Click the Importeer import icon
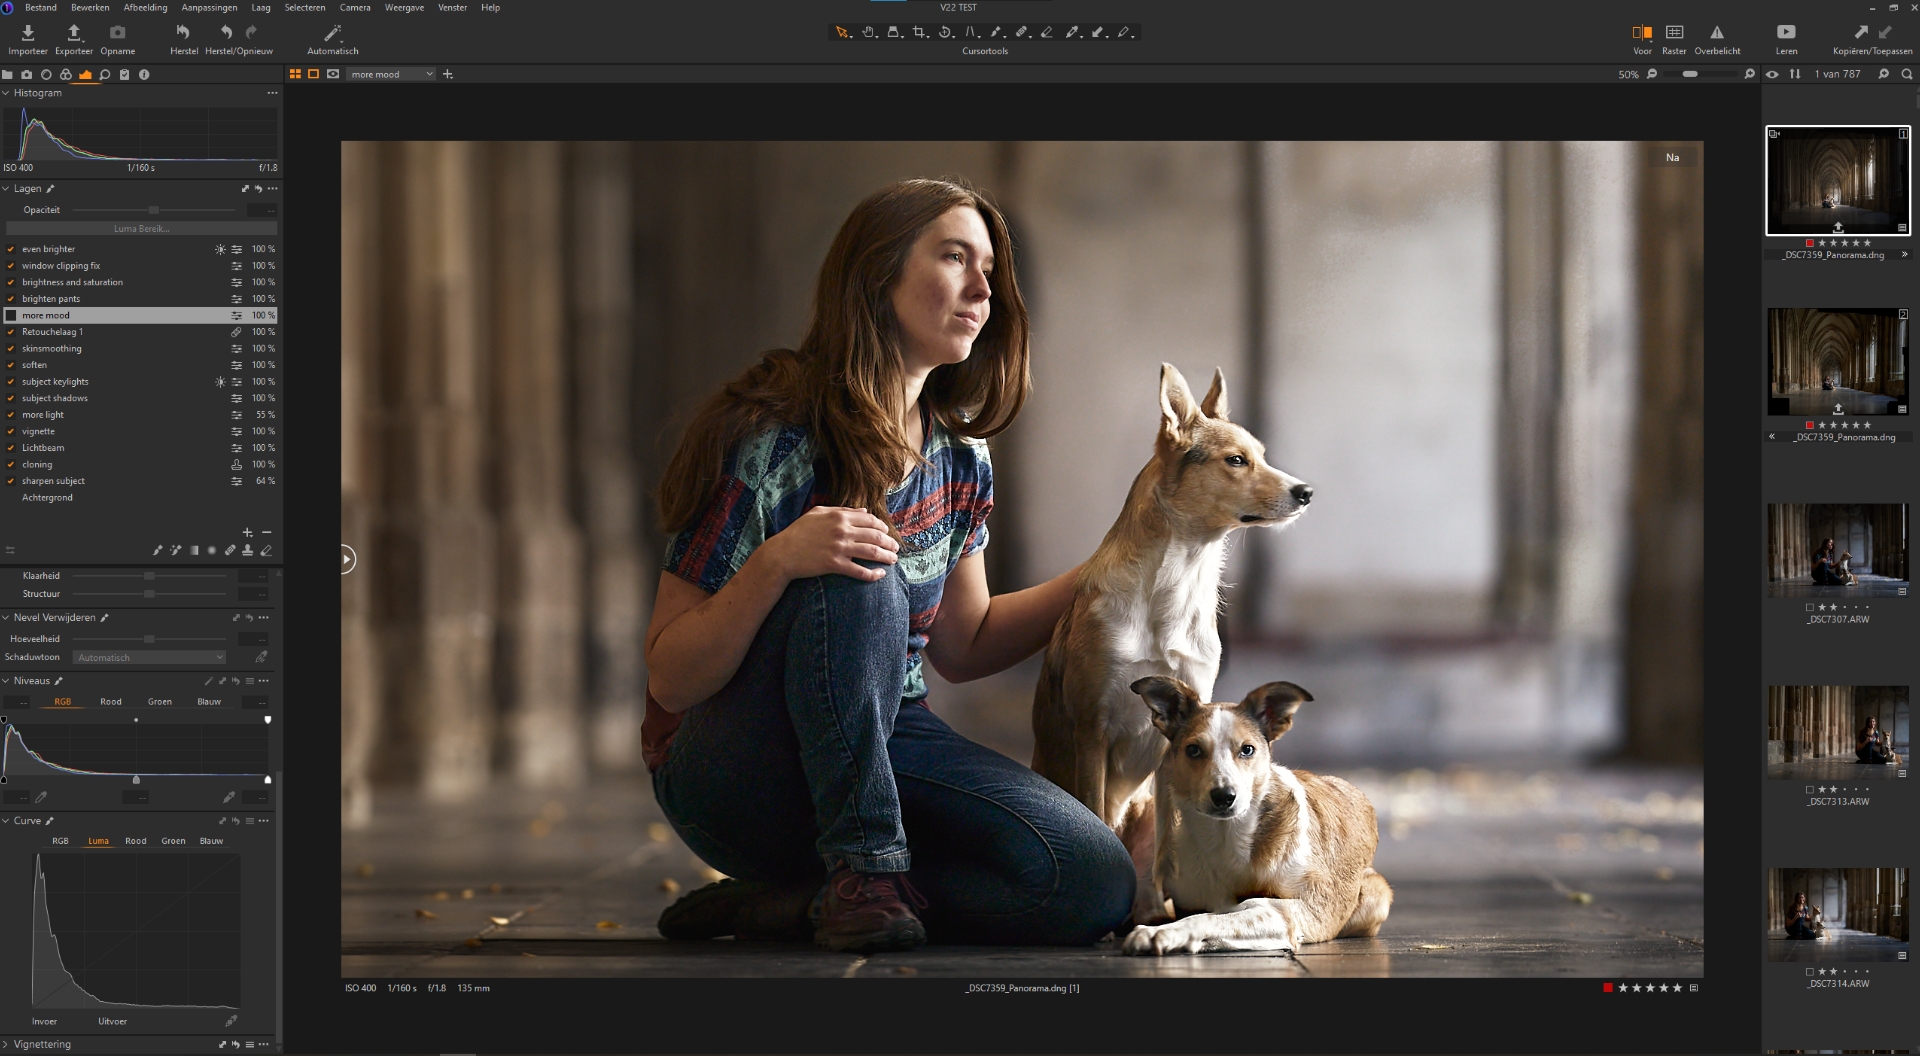1920x1056 pixels. [x=28, y=33]
